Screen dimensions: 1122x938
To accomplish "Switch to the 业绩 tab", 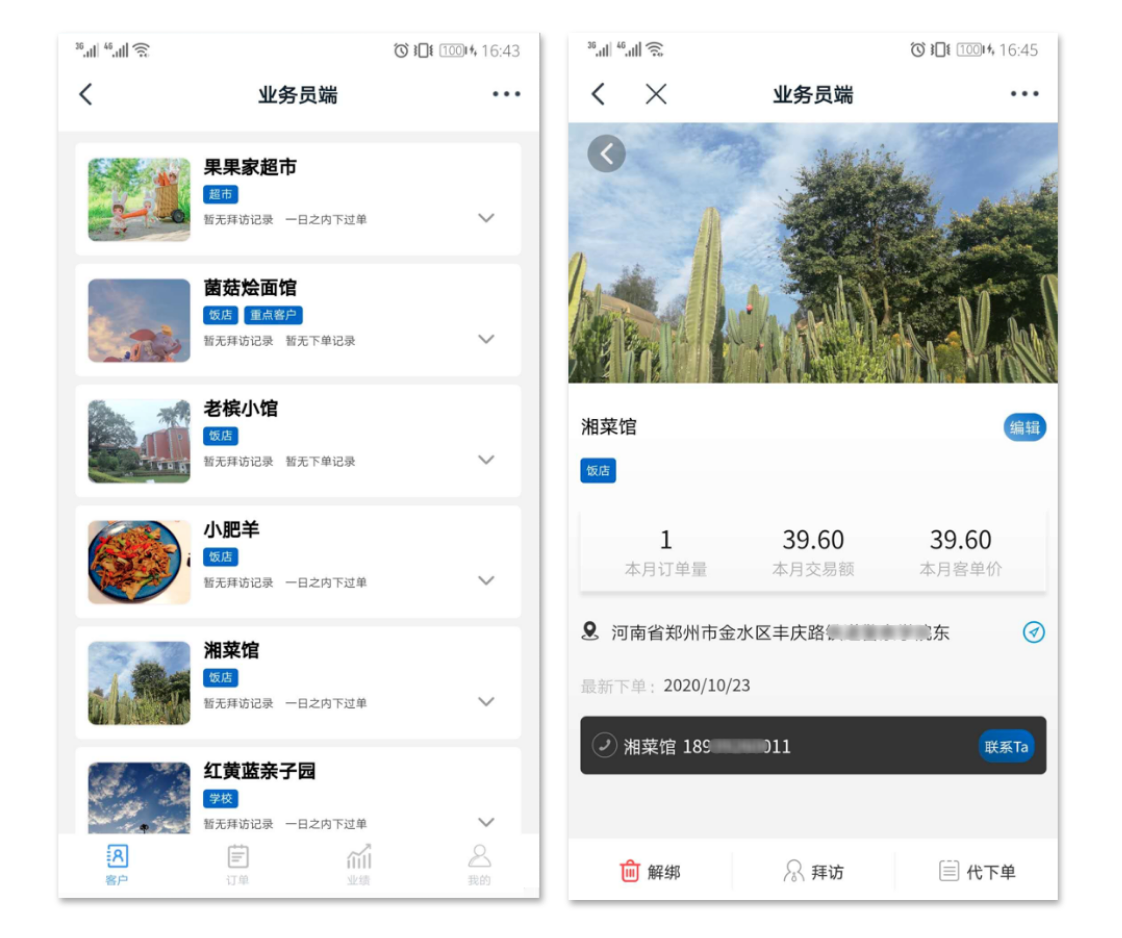I will pyautogui.click(x=358, y=865).
